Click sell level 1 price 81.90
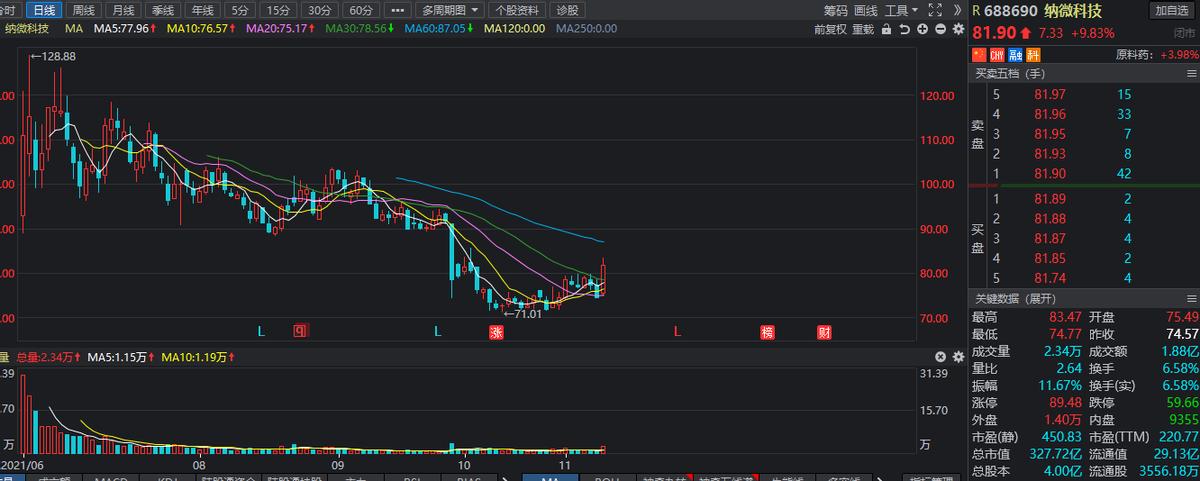Image resolution: width=1200 pixels, height=481 pixels. pos(1049,173)
